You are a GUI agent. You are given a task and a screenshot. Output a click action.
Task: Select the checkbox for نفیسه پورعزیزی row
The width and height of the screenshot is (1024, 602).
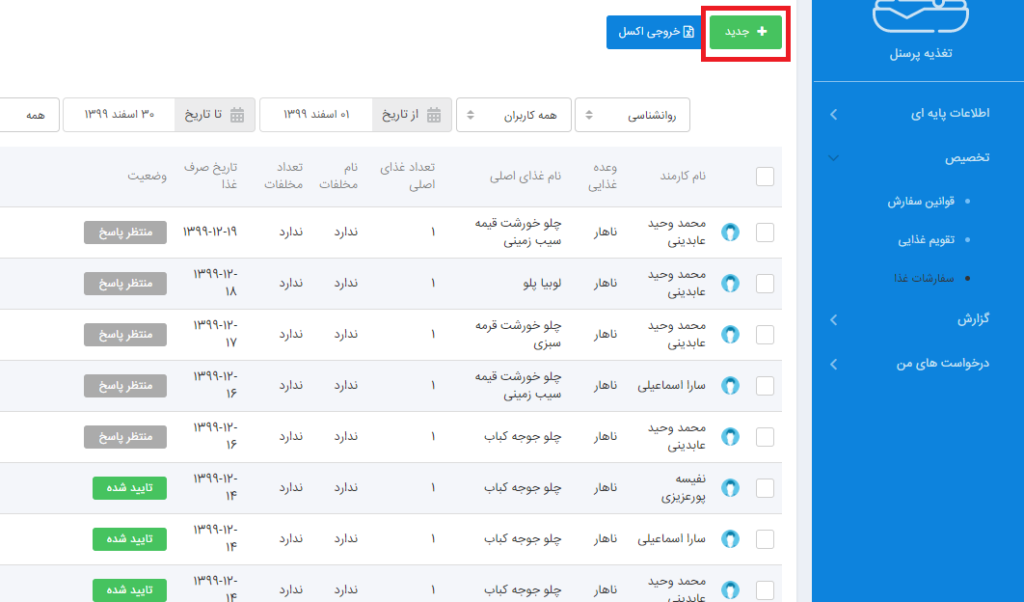765,488
